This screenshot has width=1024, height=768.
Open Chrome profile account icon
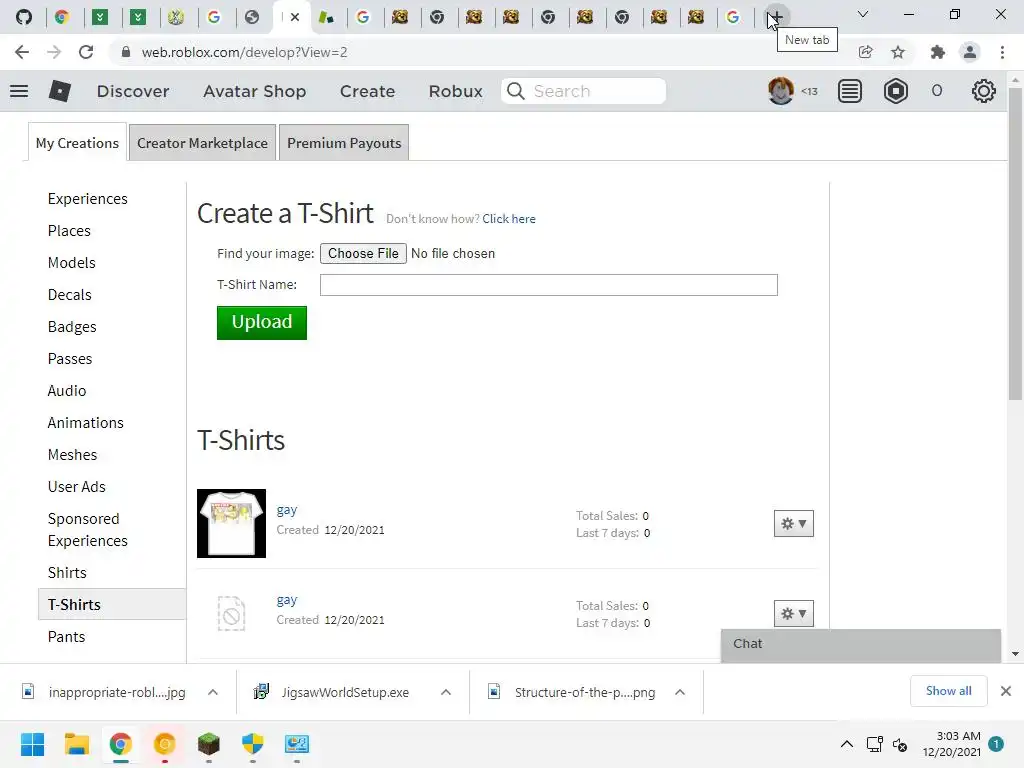970,52
